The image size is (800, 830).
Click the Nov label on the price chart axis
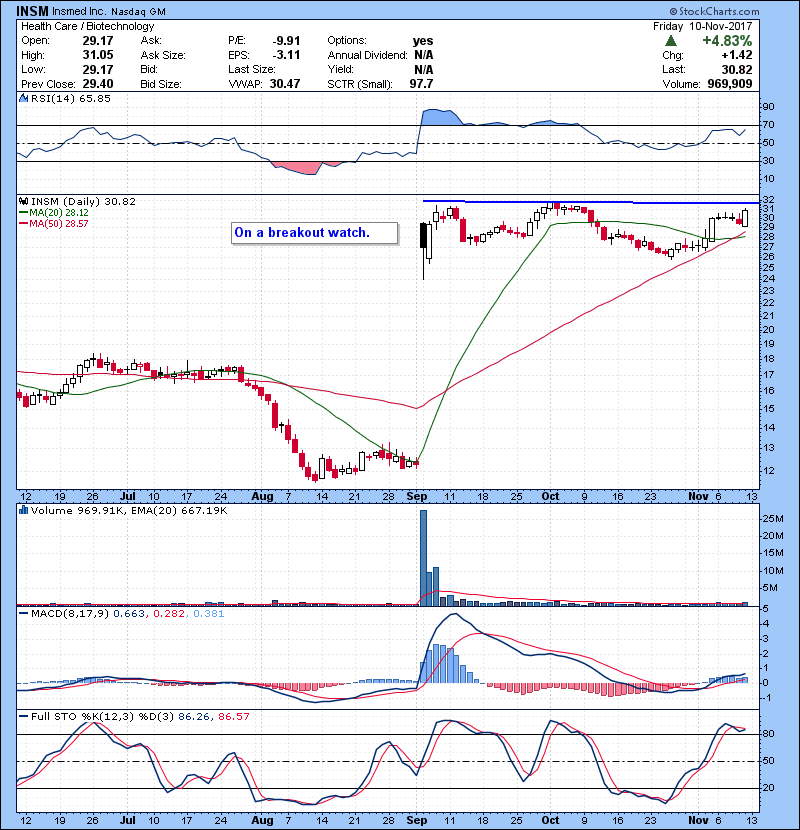coord(698,496)
